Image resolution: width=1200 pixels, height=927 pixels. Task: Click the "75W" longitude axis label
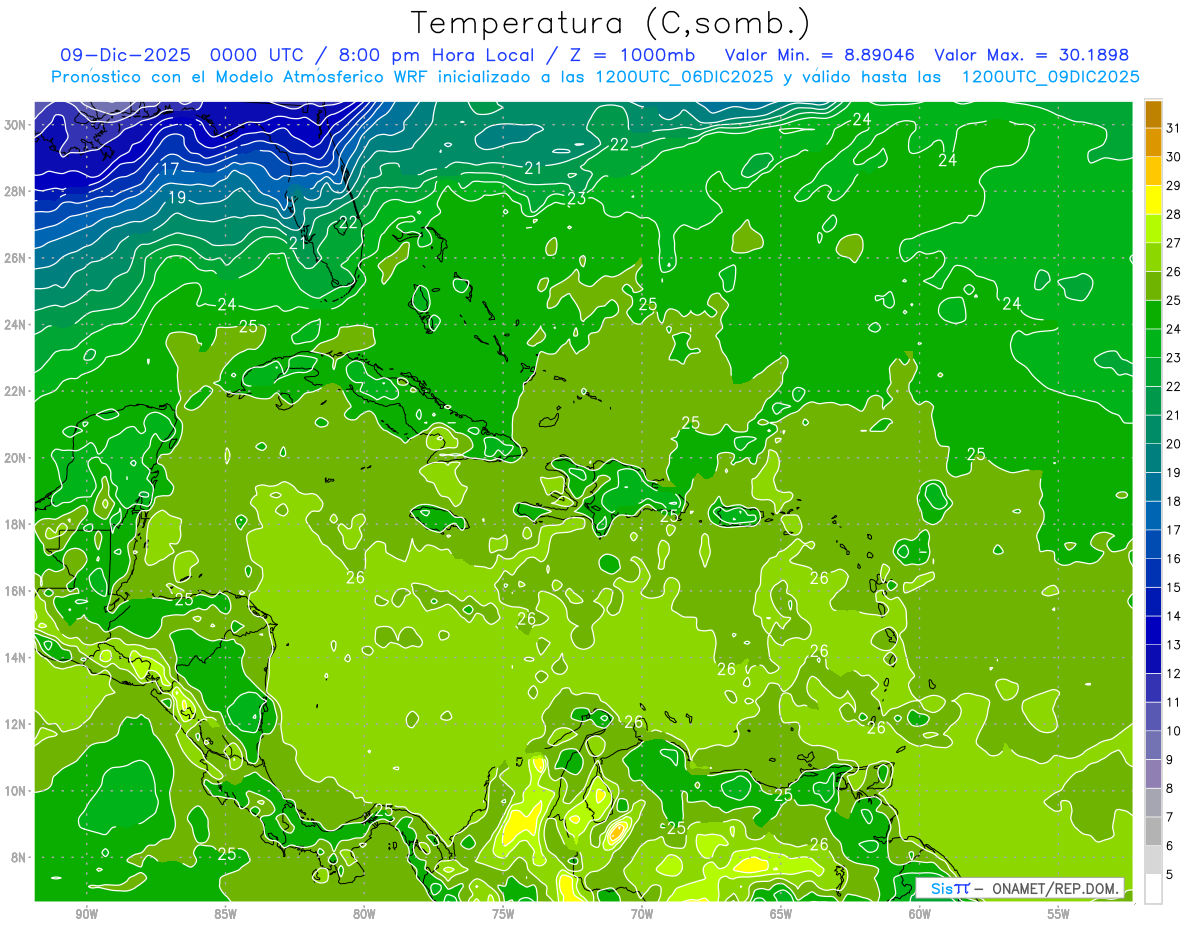click(x=503, y=914)
